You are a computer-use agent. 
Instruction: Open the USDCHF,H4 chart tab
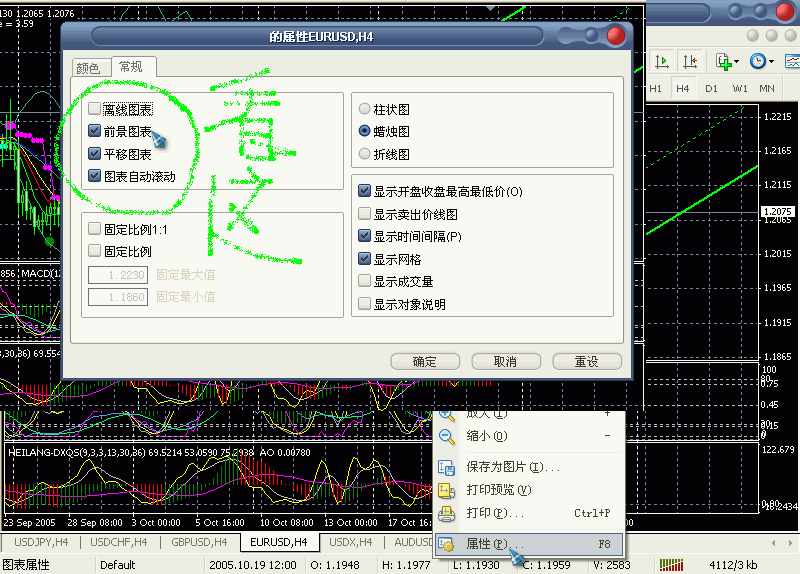coord(119,542)
